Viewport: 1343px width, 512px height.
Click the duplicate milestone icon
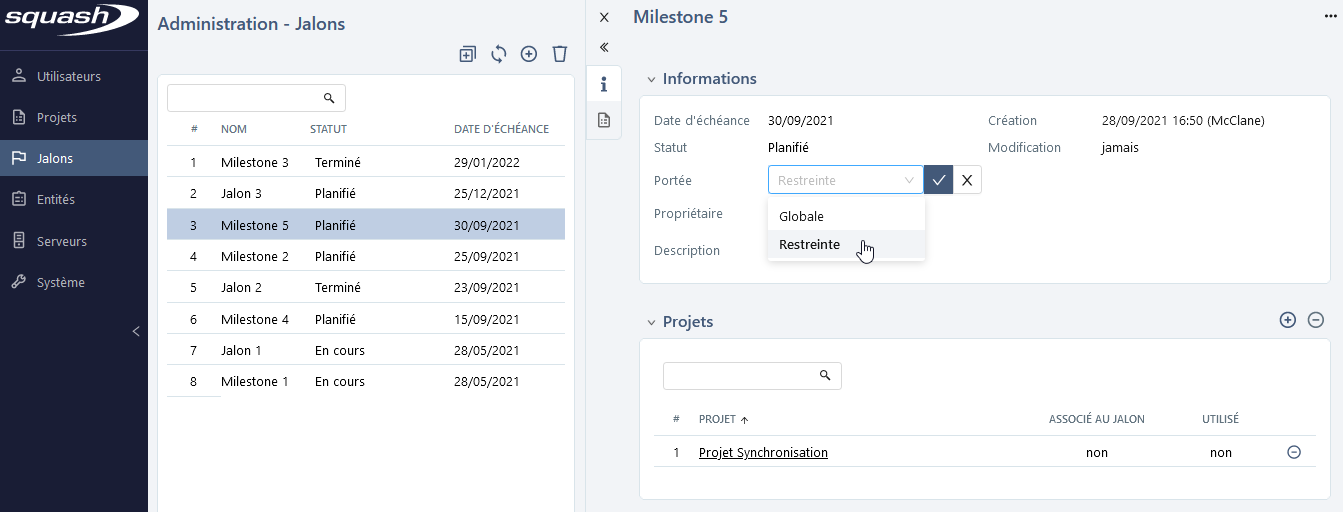click(467, 54)
